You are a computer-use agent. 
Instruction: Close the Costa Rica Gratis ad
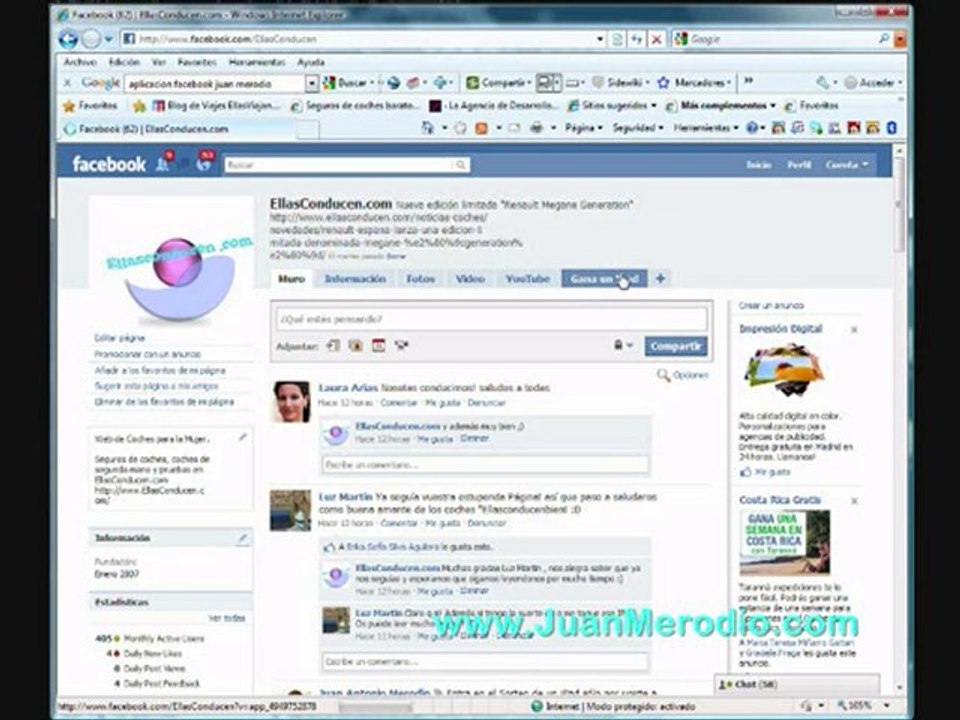tap(855, 500)
